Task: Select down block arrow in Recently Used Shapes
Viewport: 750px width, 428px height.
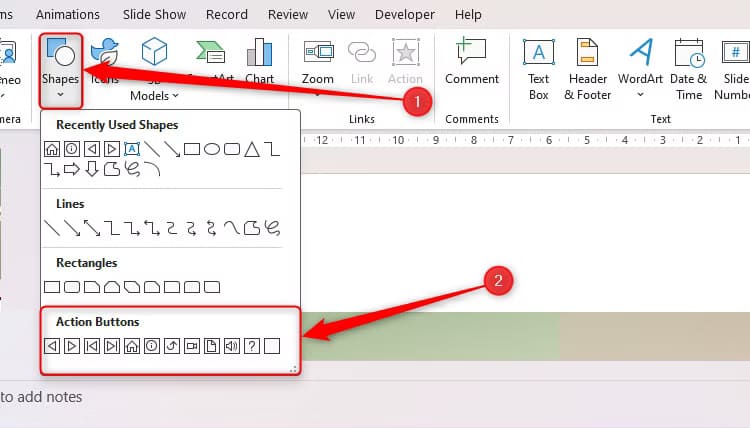Action: pos(92,169)
